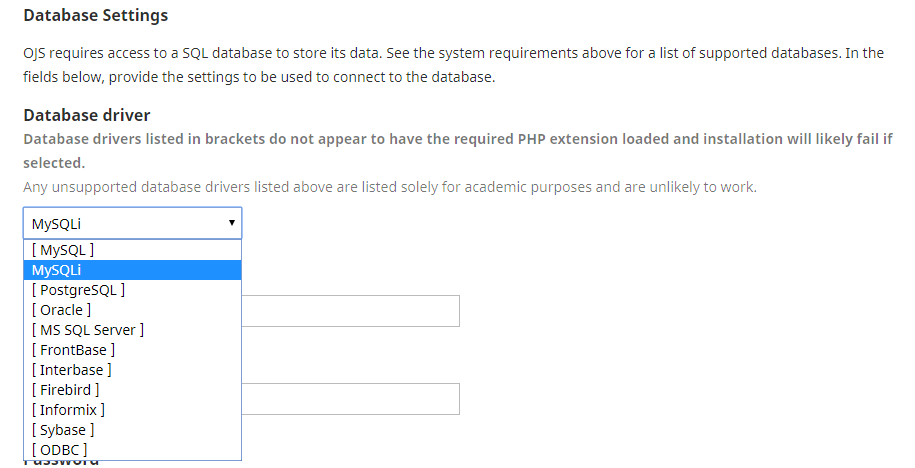The image size is (915, 468).
Task: Select the [ MySQL ] driver option
Action: tap(63, 250)
